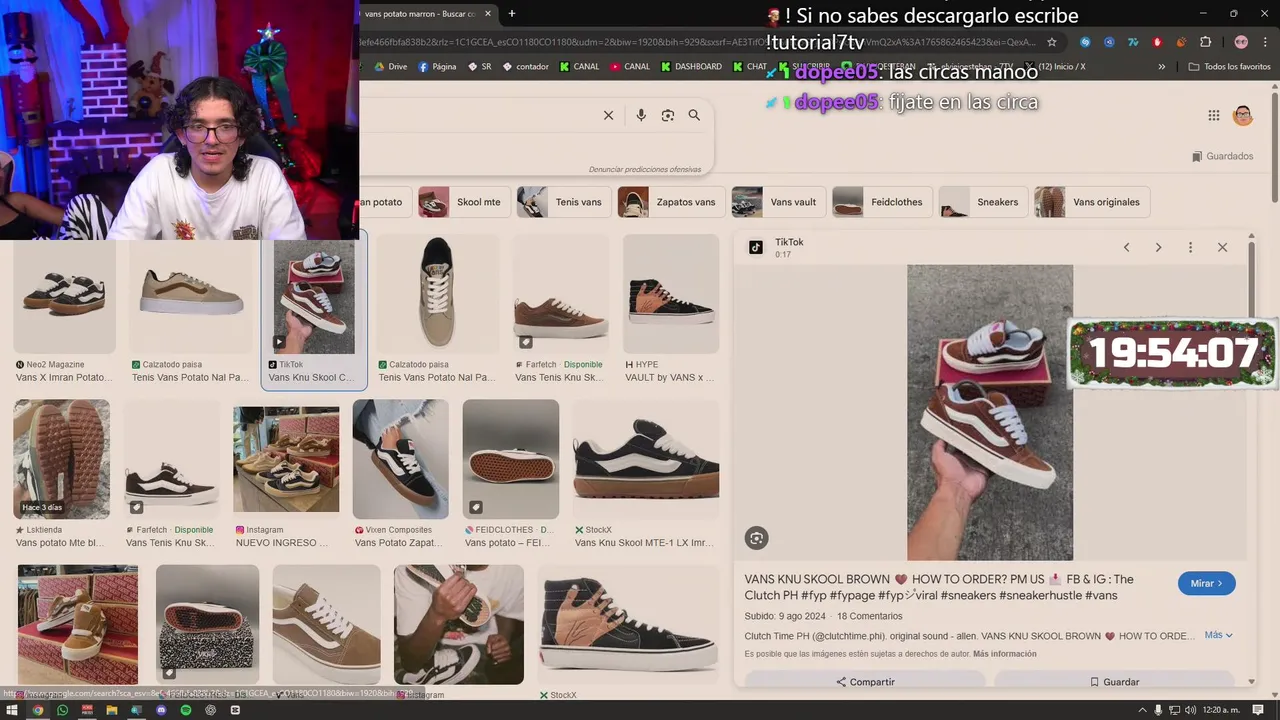Open Más información copyright link
This screenshot has height=720, width=1280.
tap(1004, 654)
